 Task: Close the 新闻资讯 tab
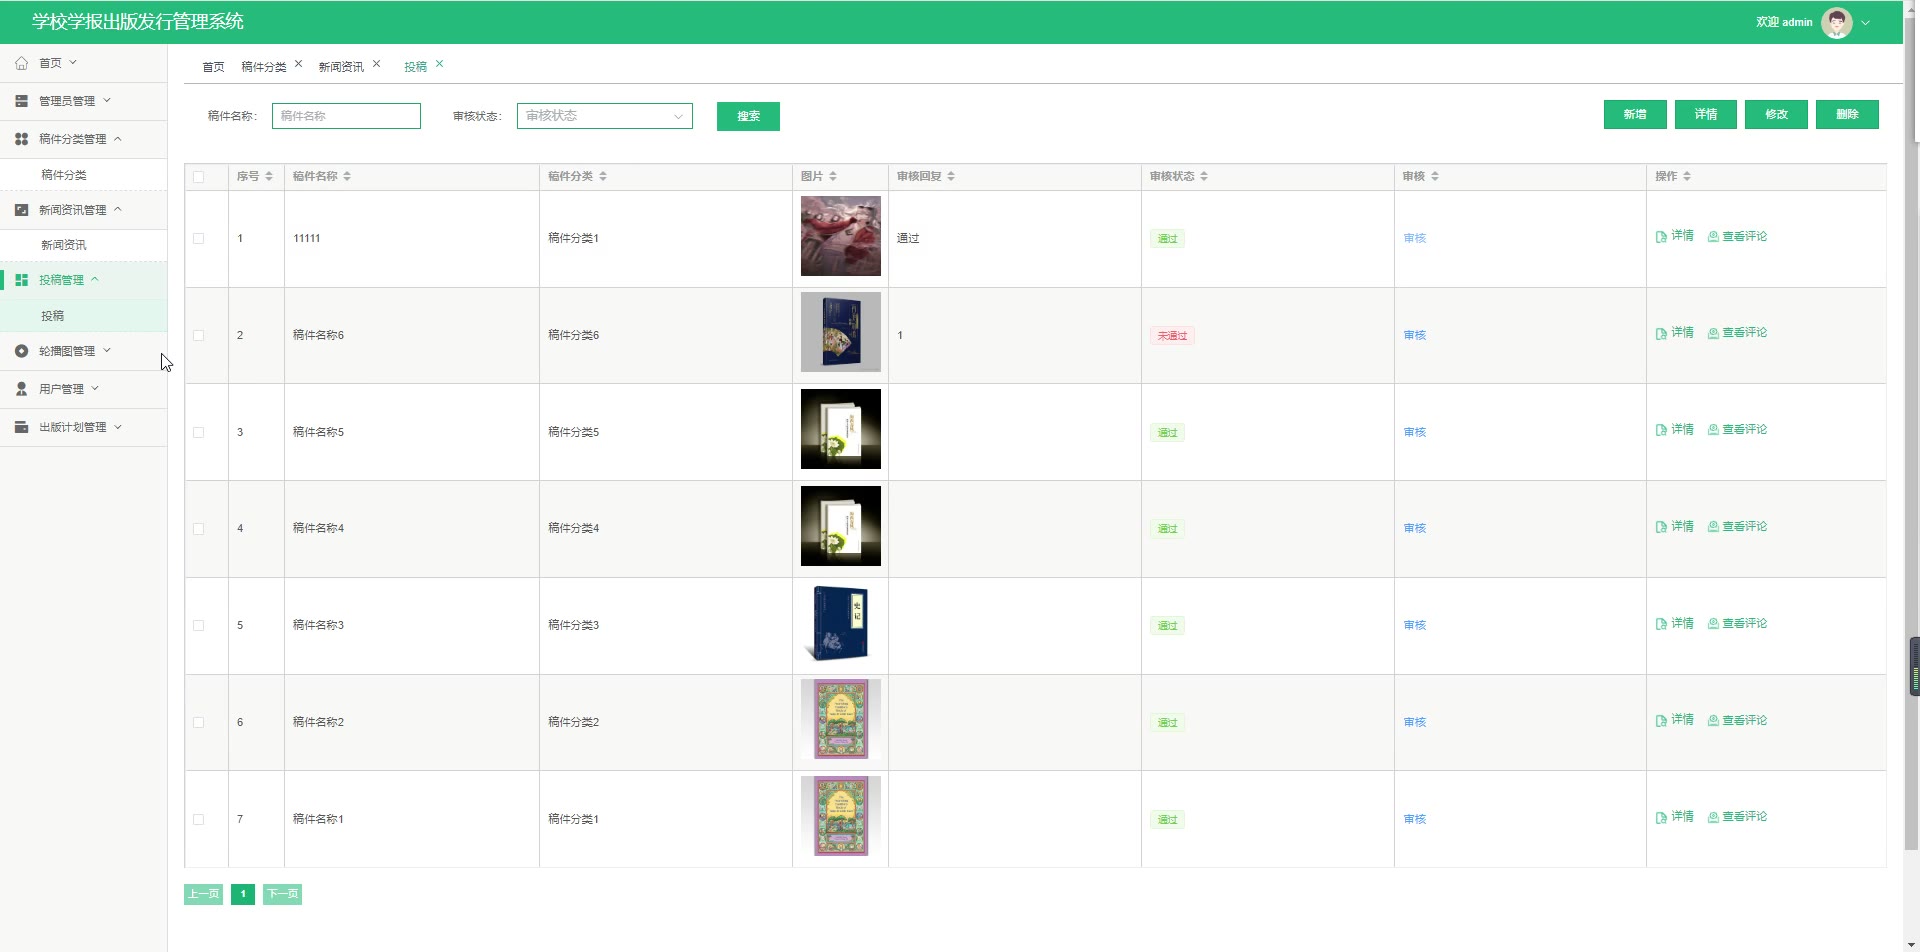[376, 64]
